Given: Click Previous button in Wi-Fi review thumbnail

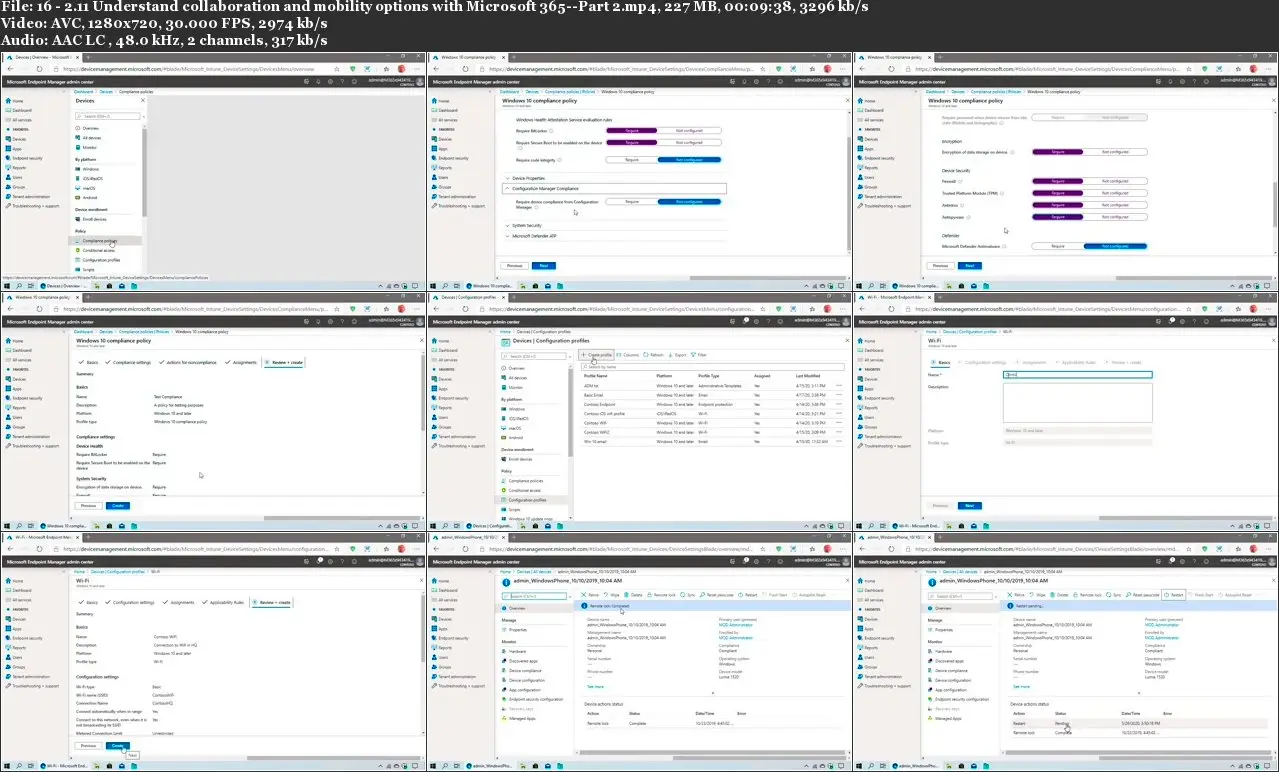Looking at the screenshot, I should (x=88, y=745).
